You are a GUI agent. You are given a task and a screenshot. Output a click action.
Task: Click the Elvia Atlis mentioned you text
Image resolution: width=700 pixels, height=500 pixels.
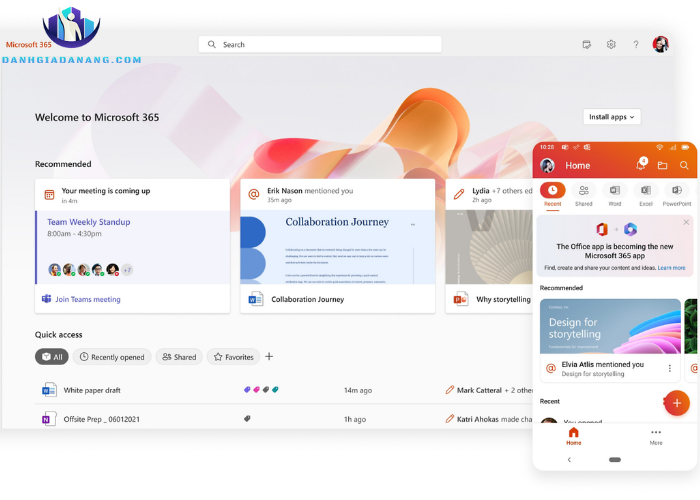coord(603,364)
